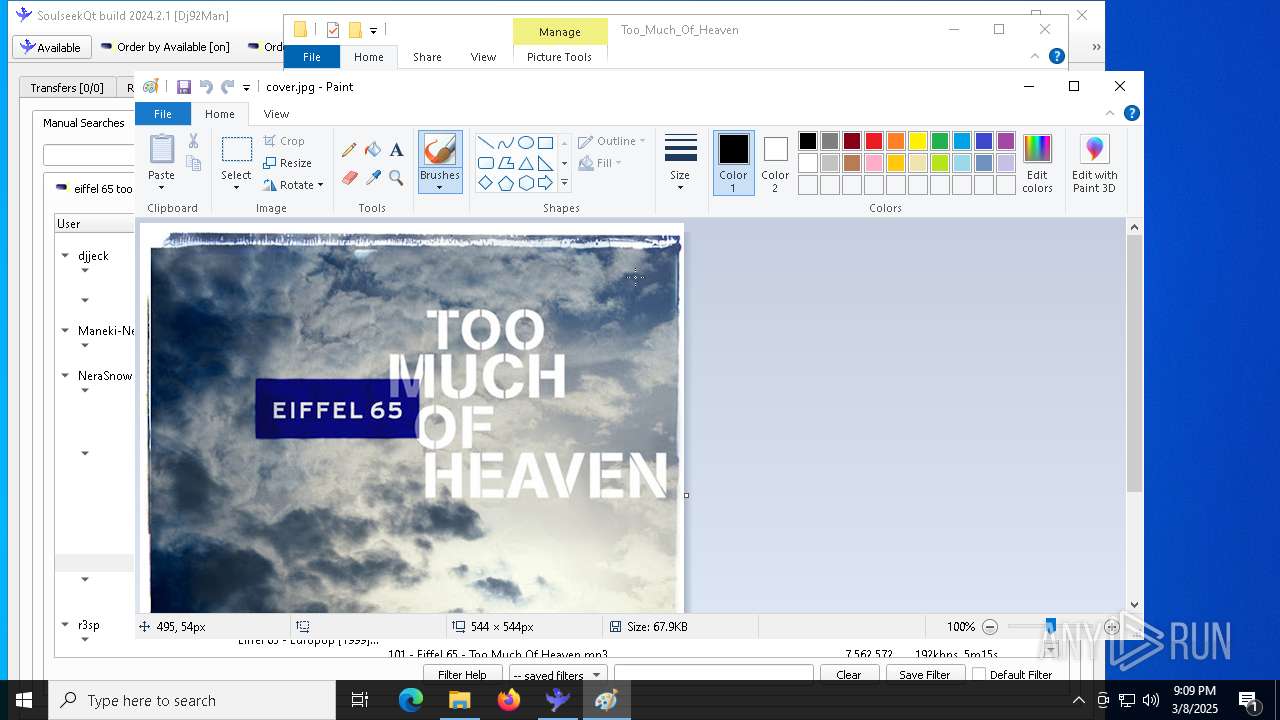Open Soulseek Transfers tab
The height and width of the screenshot is (720, 1280).
coord(67,88)
